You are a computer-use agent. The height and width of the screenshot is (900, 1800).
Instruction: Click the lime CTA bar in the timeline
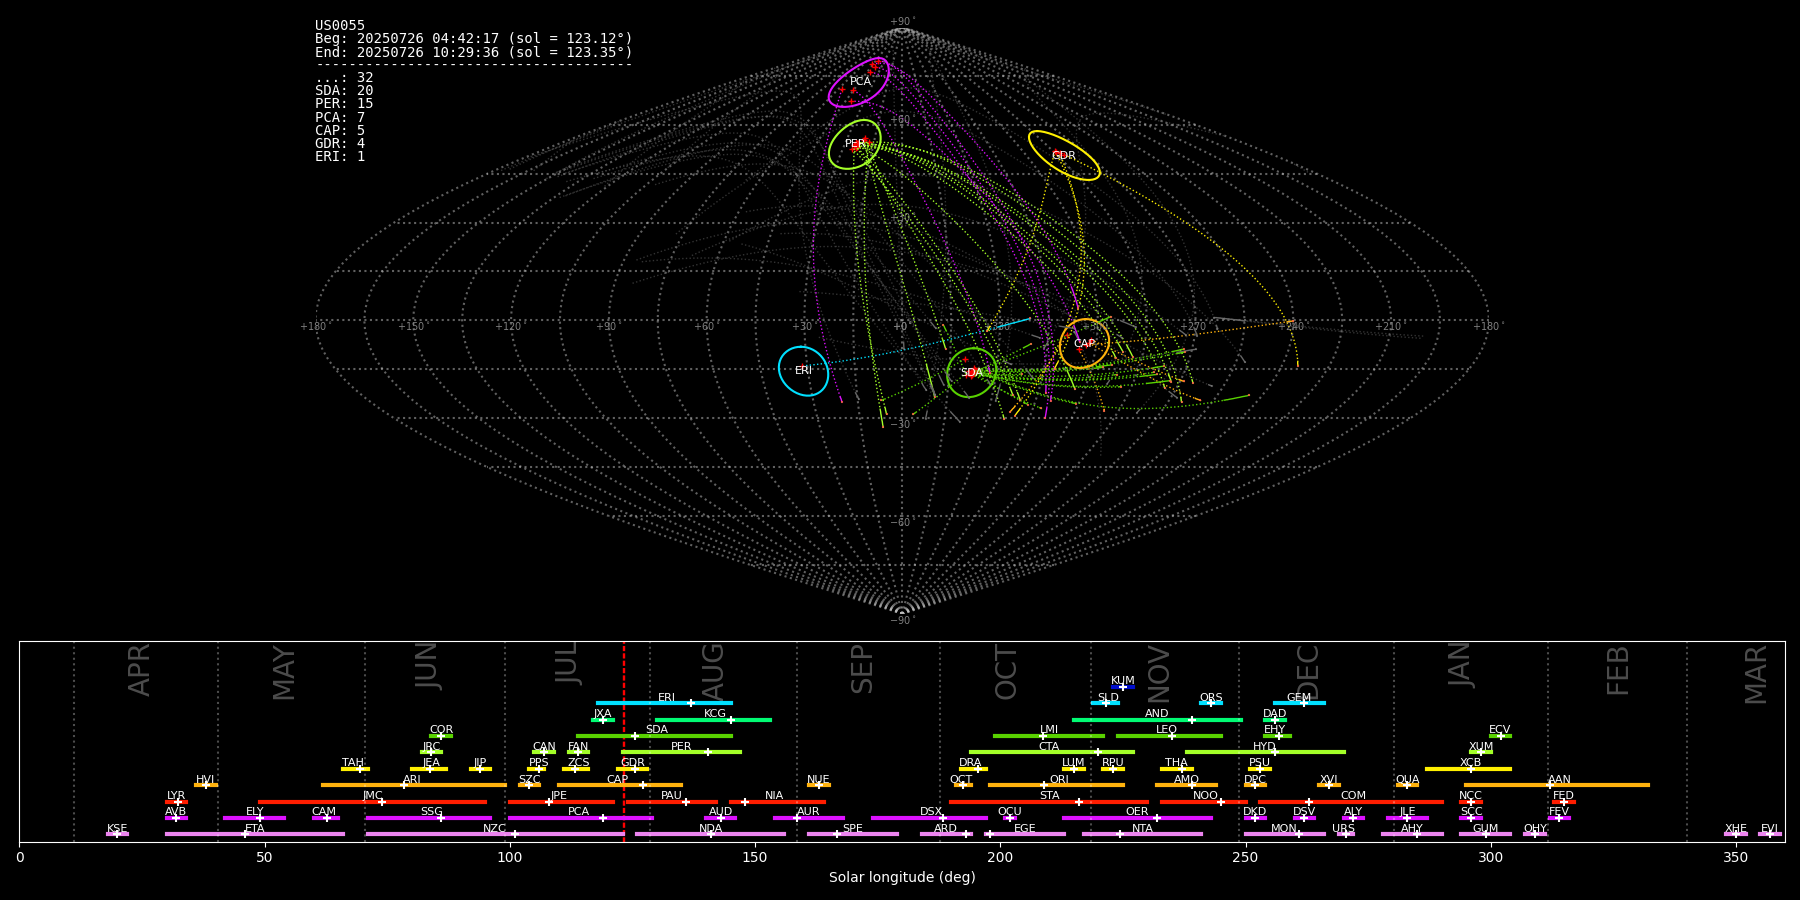tap(1052, 752)
